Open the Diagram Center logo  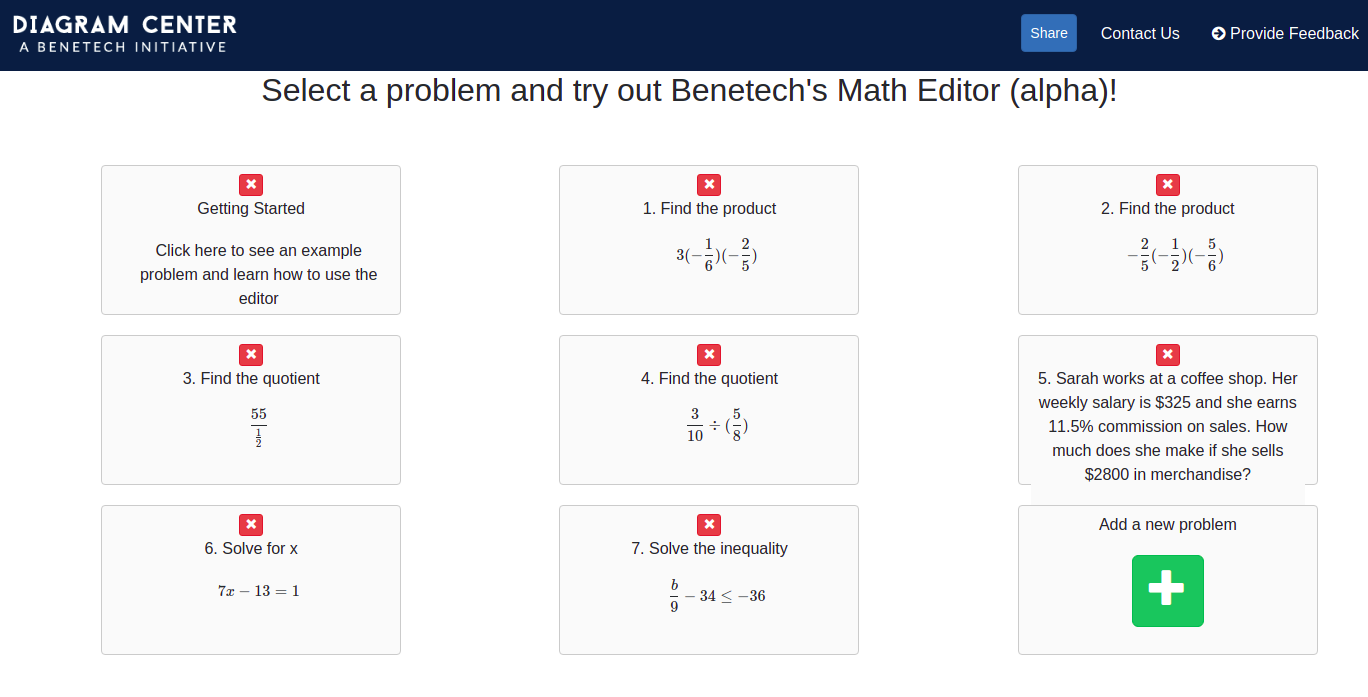pos(124,32)
